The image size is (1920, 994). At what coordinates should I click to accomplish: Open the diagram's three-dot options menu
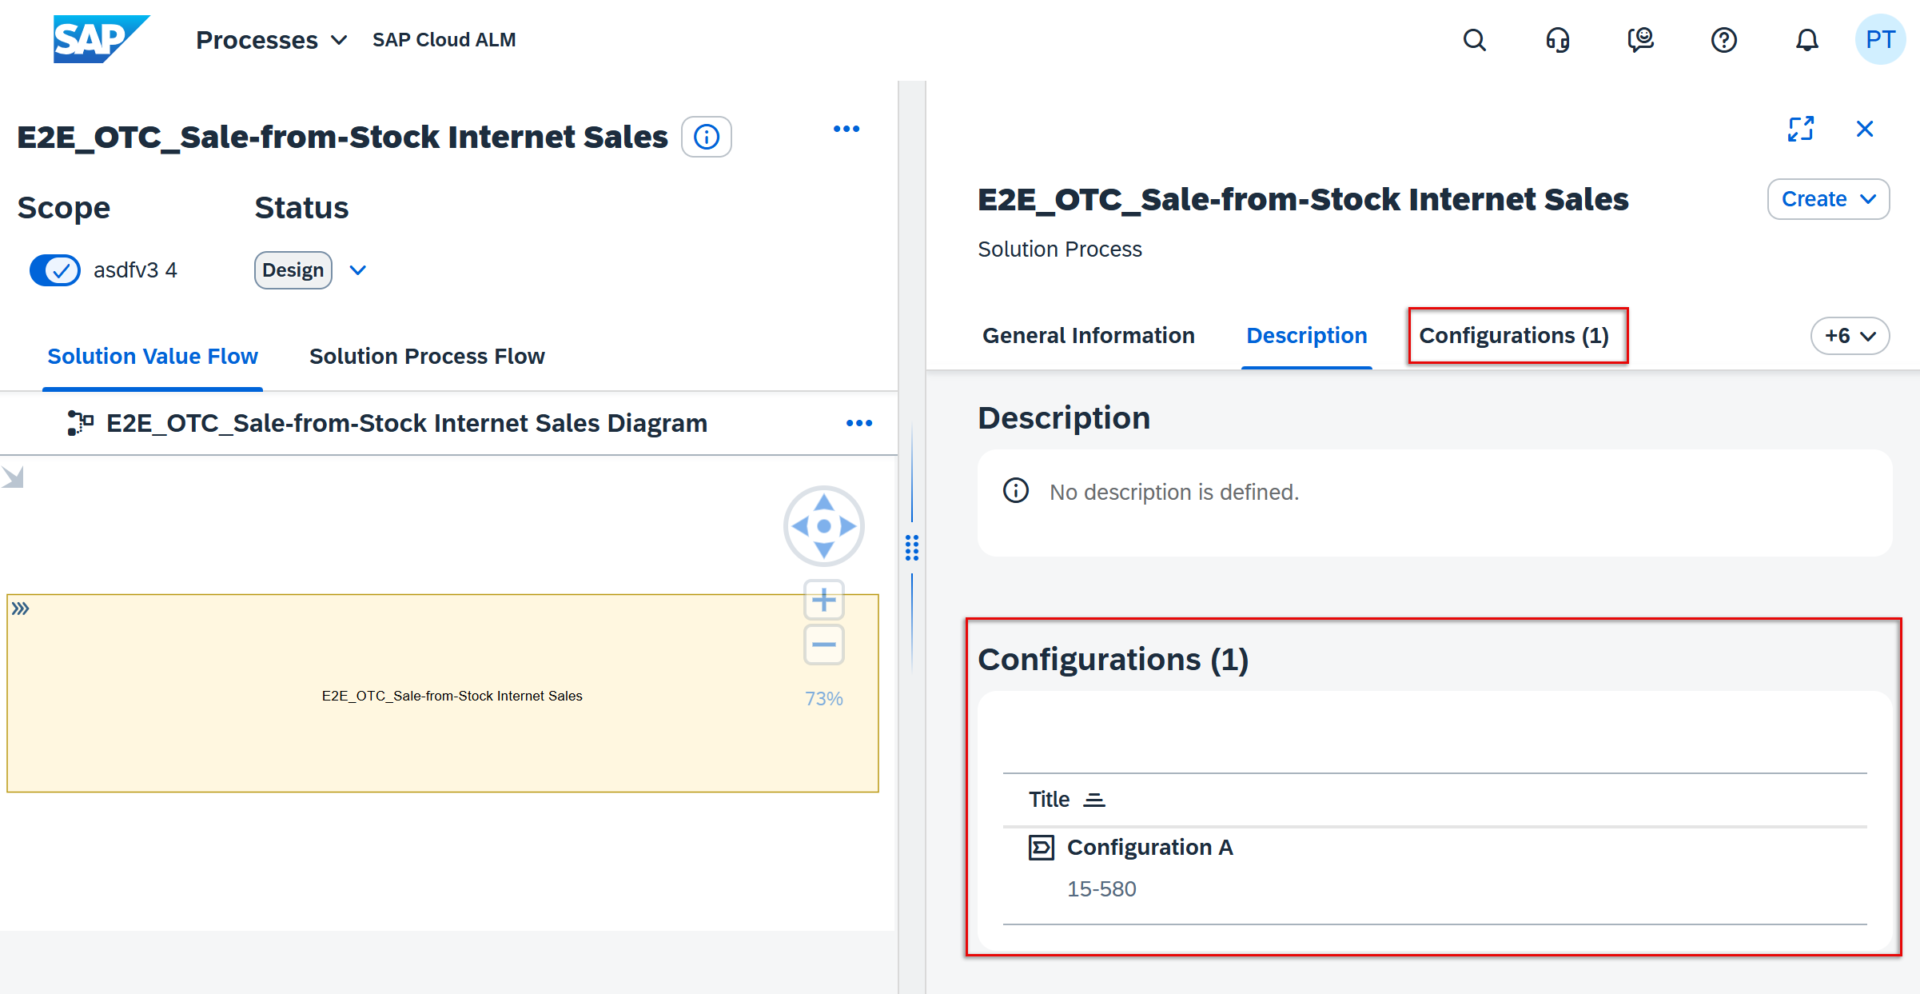pos(859,423)
